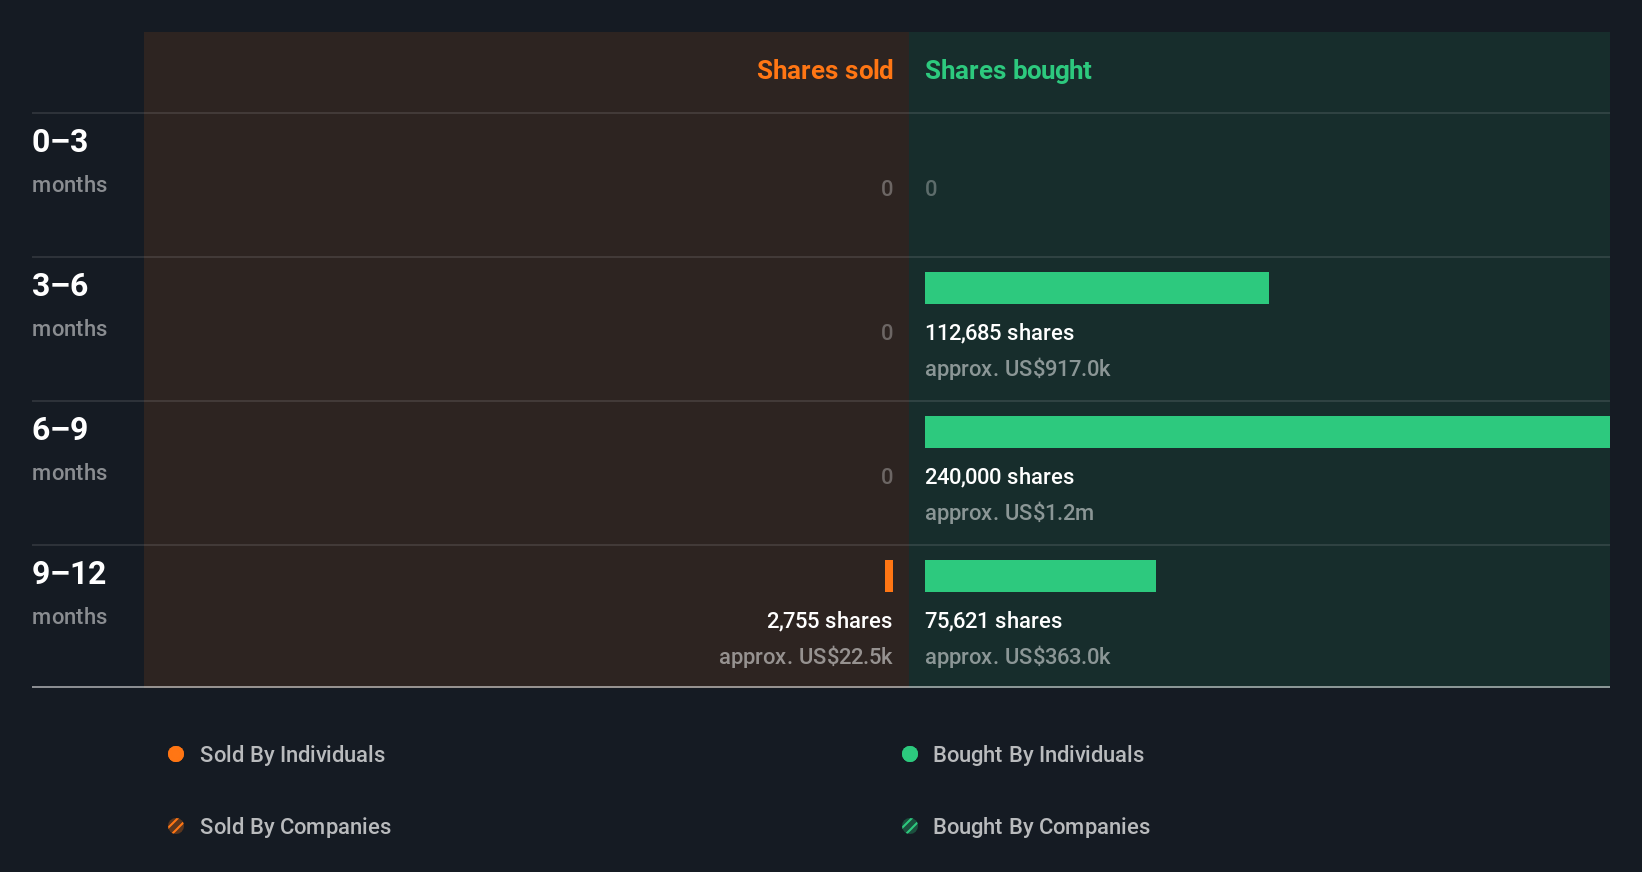The width and height of the screenshot is (1642, 872).
Task: Click the green 9–12 months bought bar
Action: pyautogui.click(x=1040, y=576)
